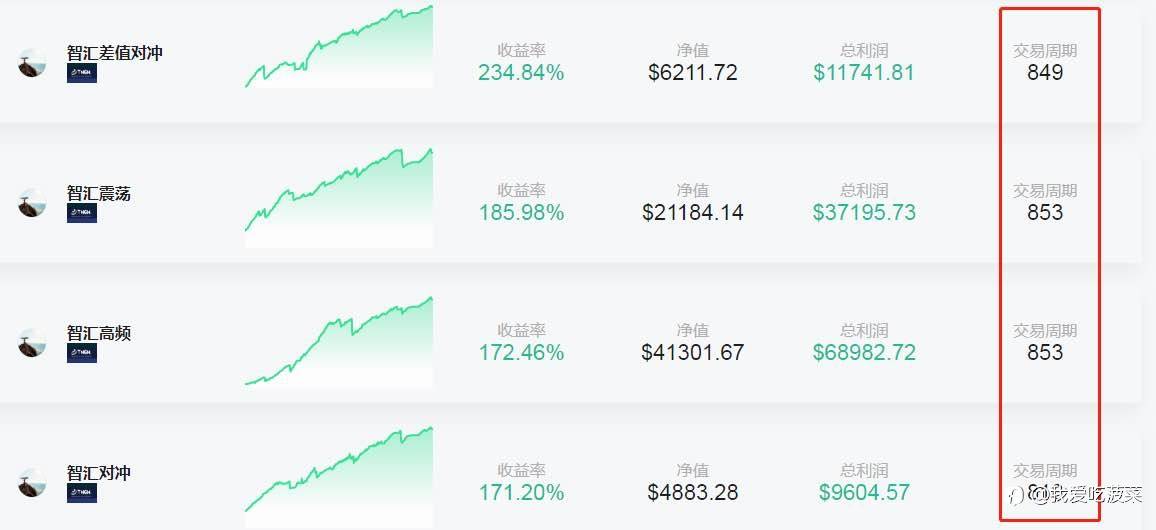Click broker badge under 智汇差值对冲
The image size is (1156, 530).
coord(82,73)
